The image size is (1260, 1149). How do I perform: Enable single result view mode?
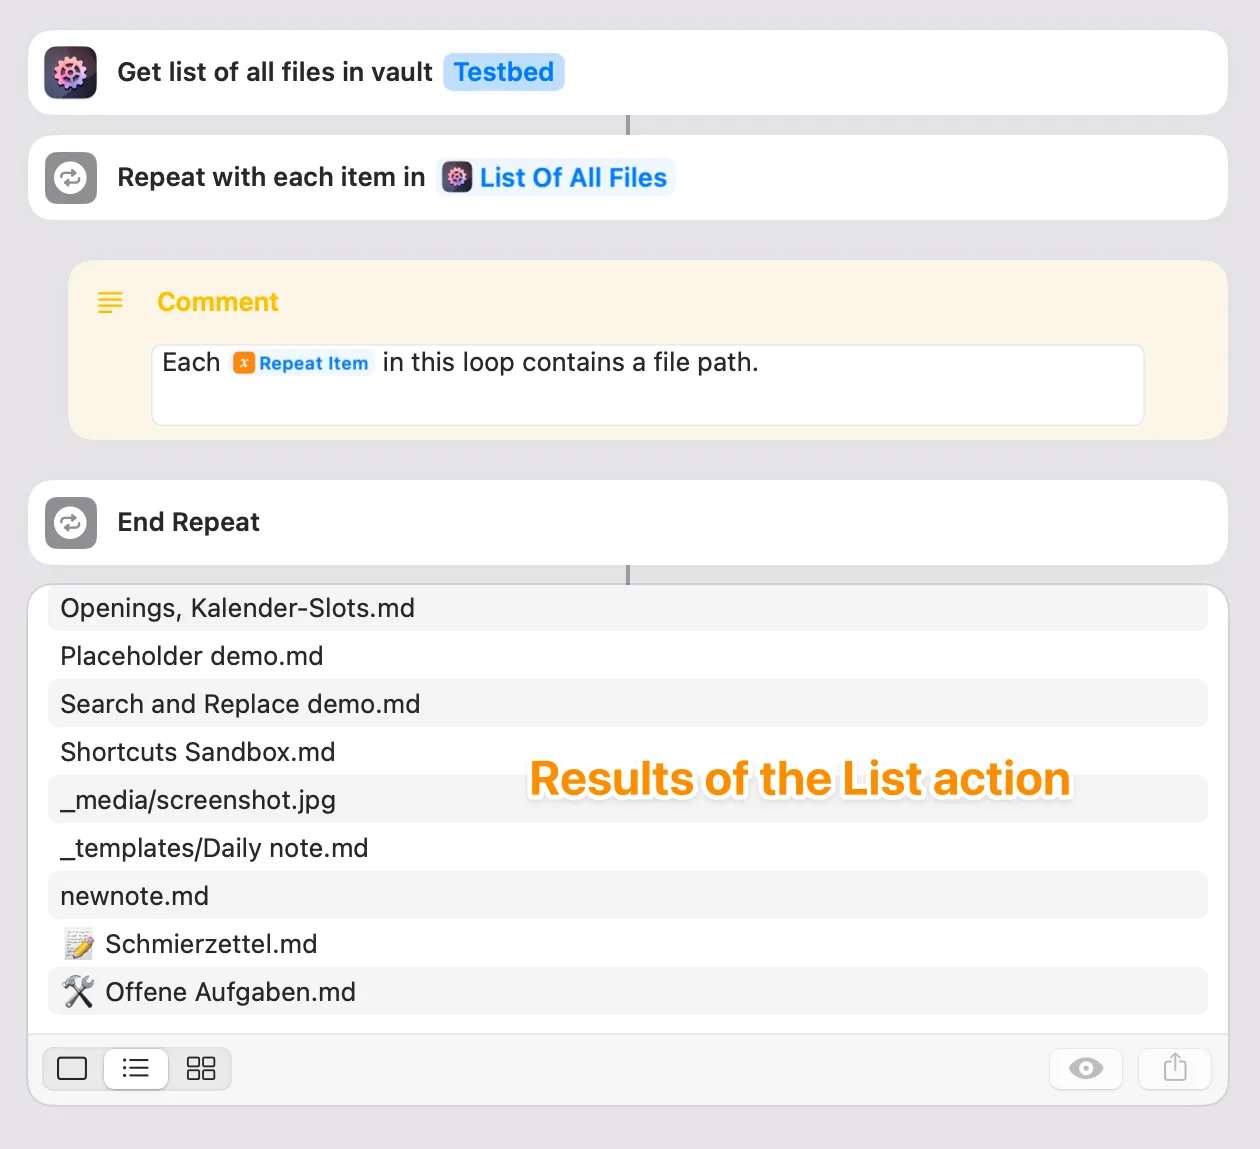tap(71, 1068)
